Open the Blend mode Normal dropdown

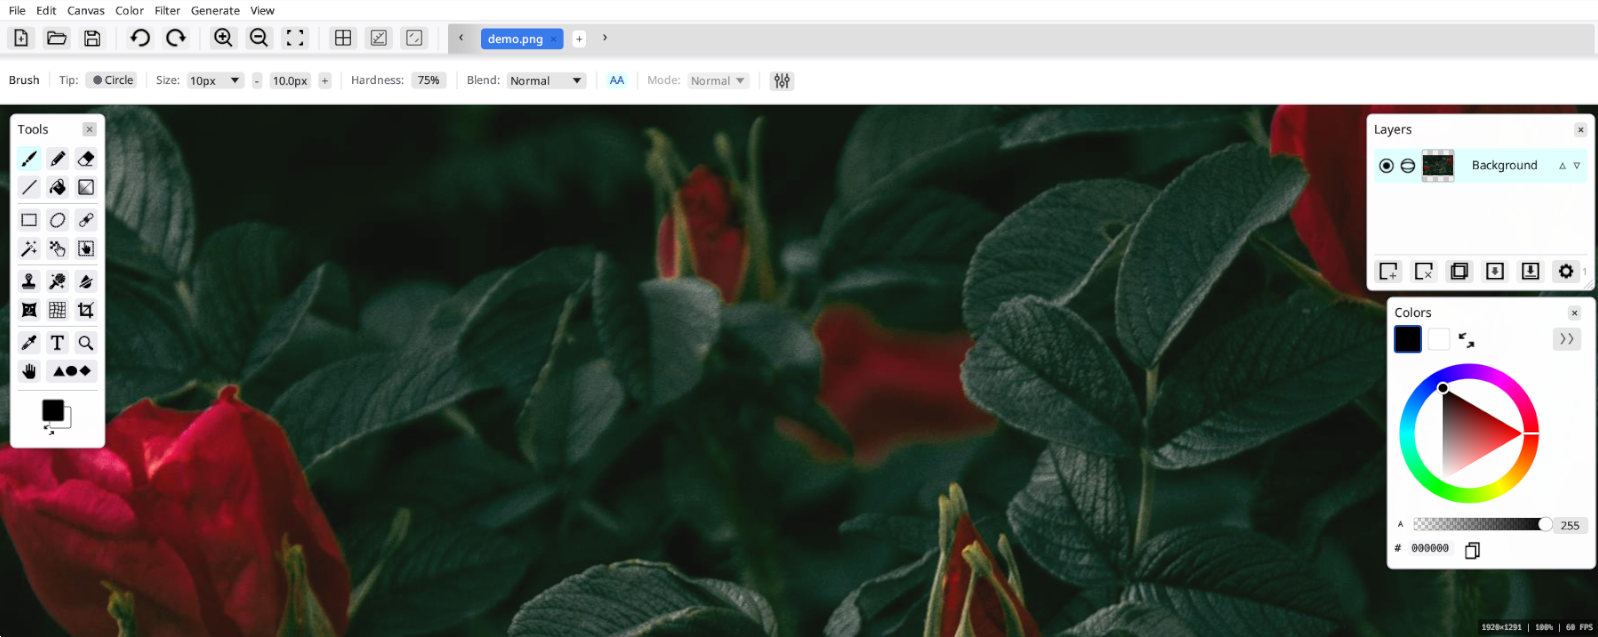(546, 80)
